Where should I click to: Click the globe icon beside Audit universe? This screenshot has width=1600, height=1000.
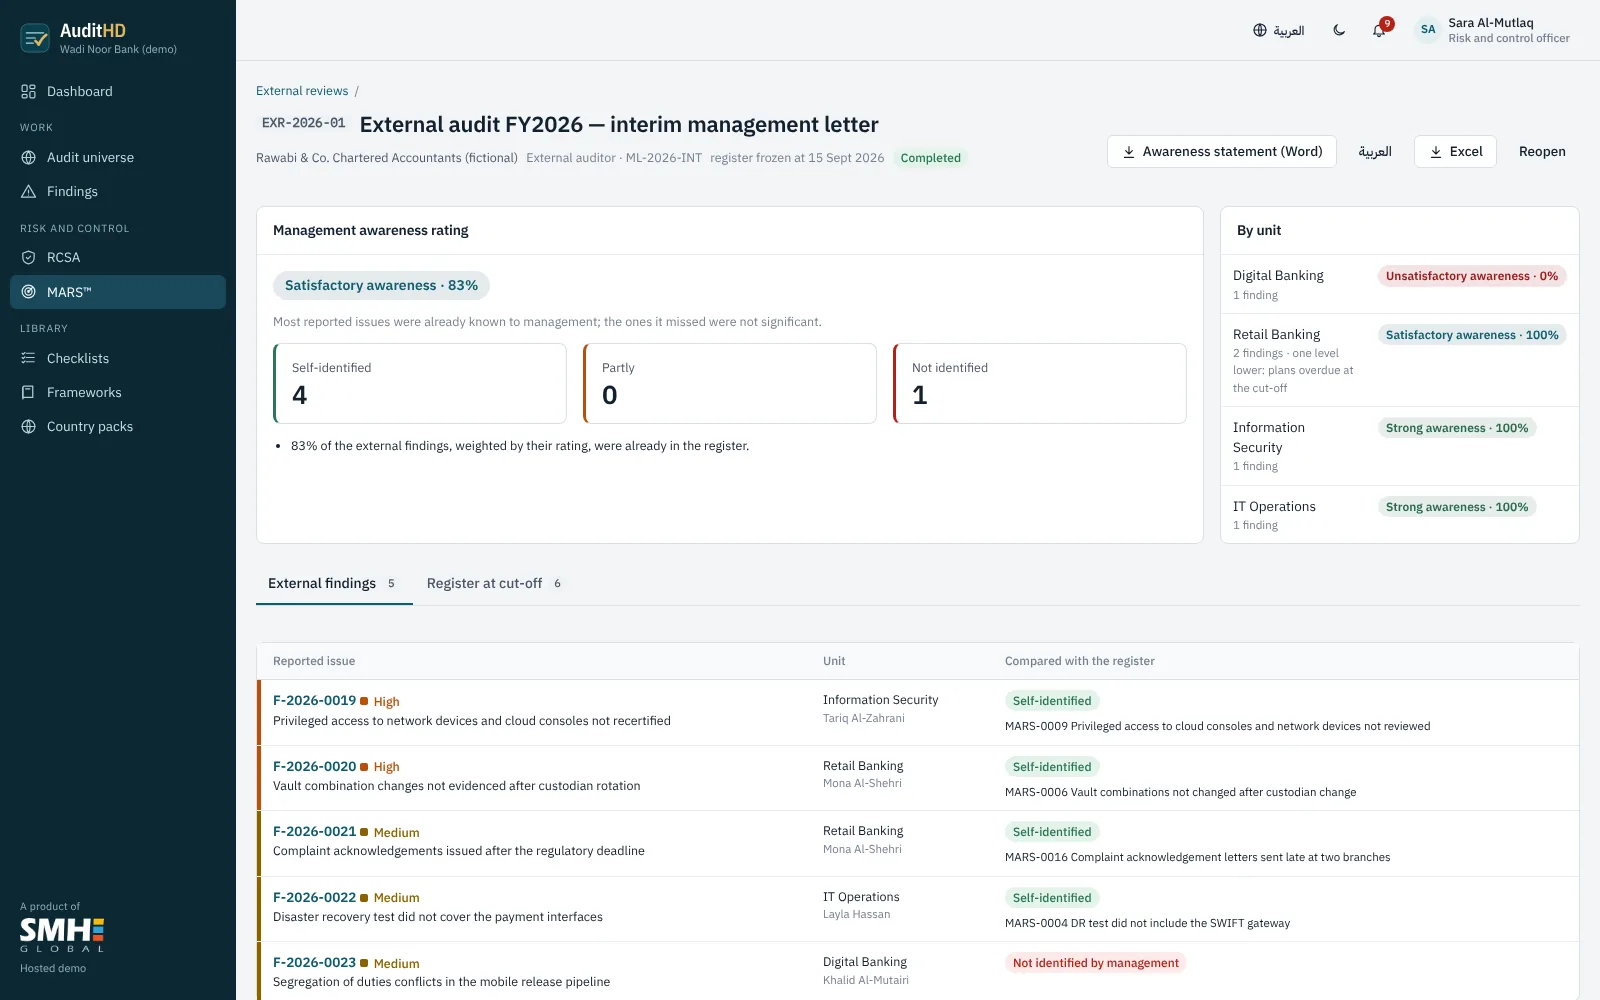tap(28, 158)
